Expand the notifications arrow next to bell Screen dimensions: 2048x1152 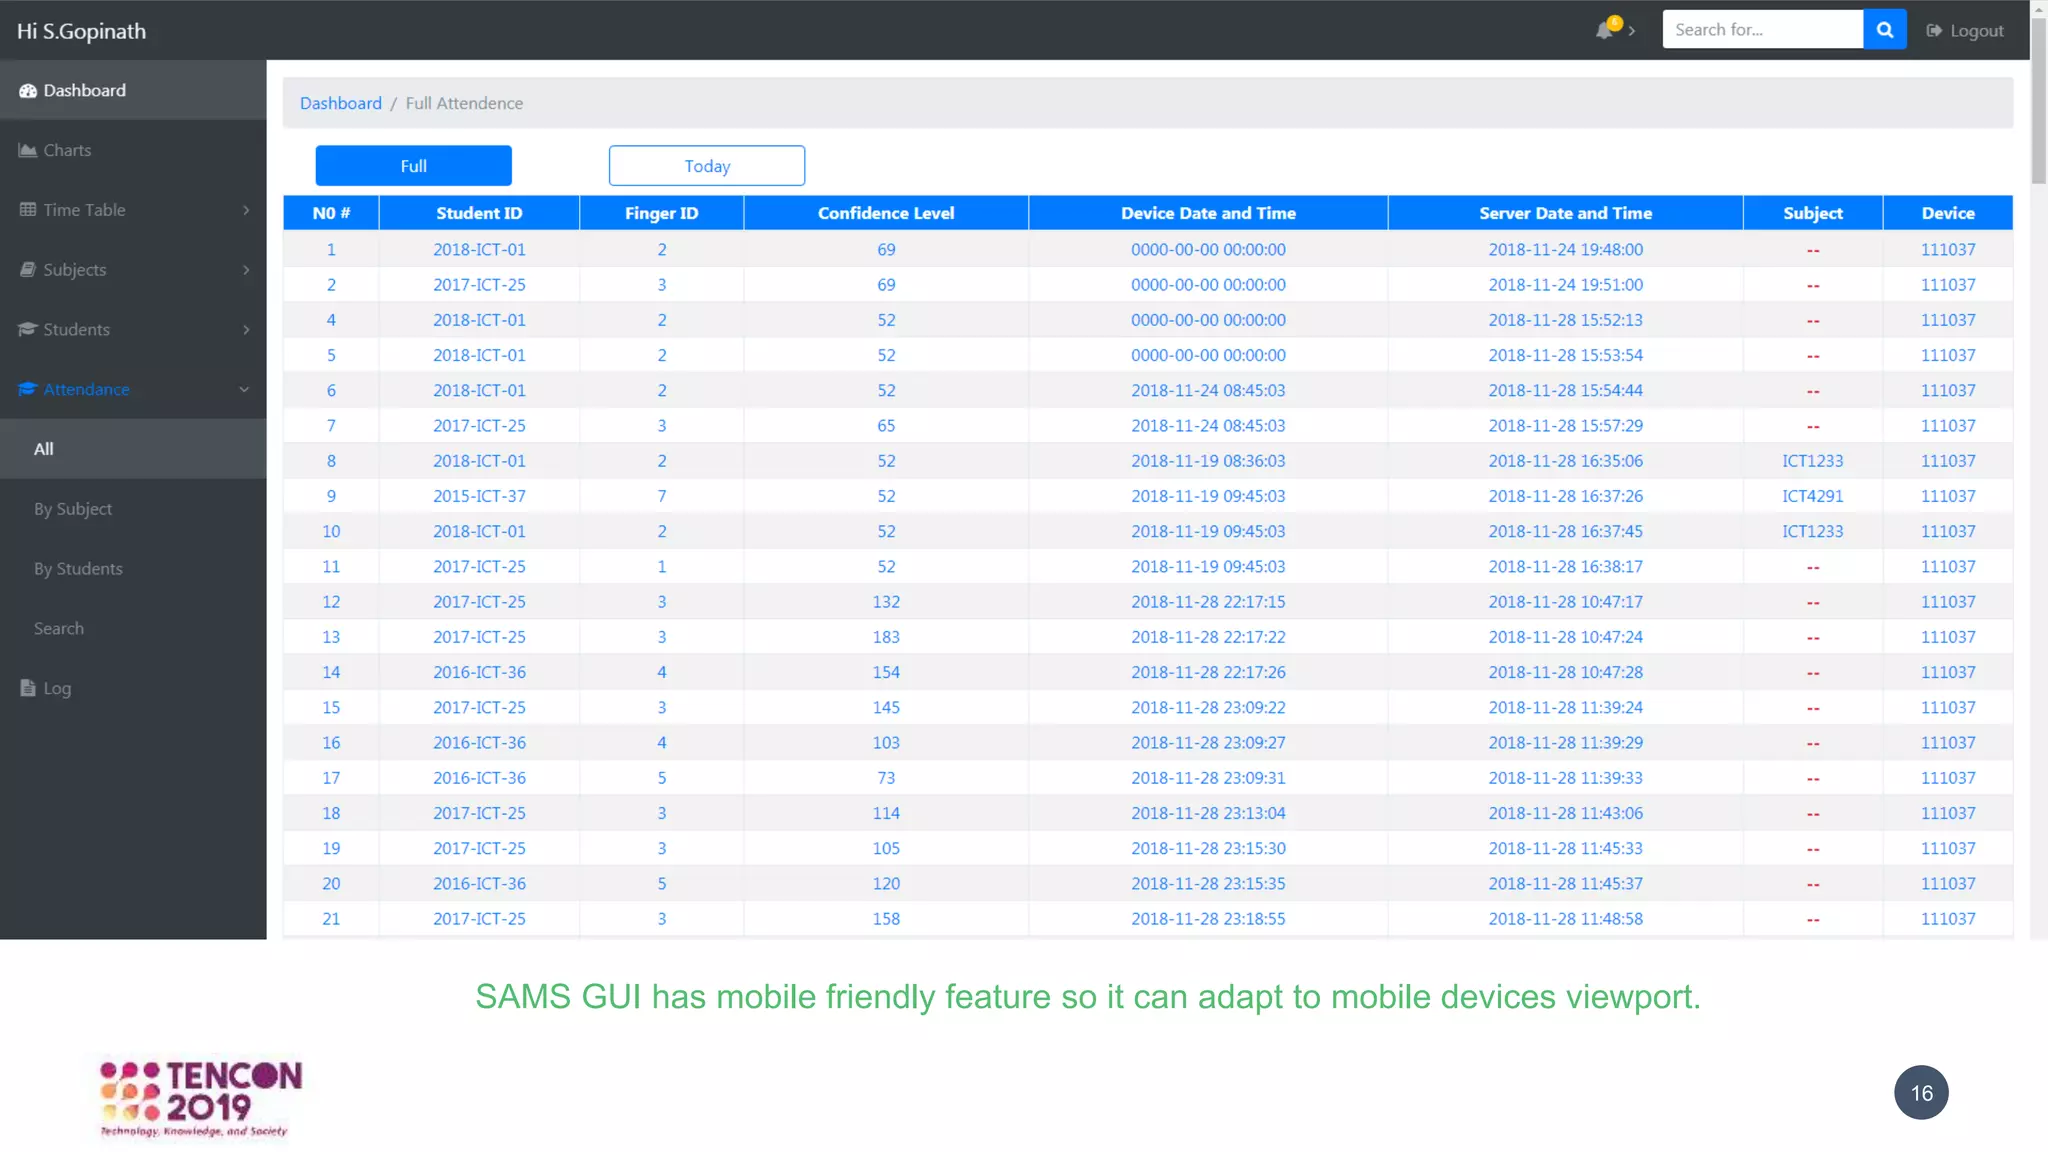coord(1632,31)
